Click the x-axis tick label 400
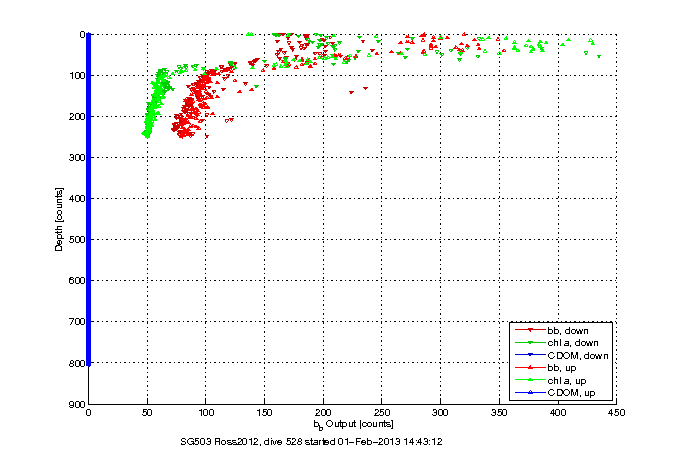The width and height of the screenshot is (681, 454). [558, 412]
